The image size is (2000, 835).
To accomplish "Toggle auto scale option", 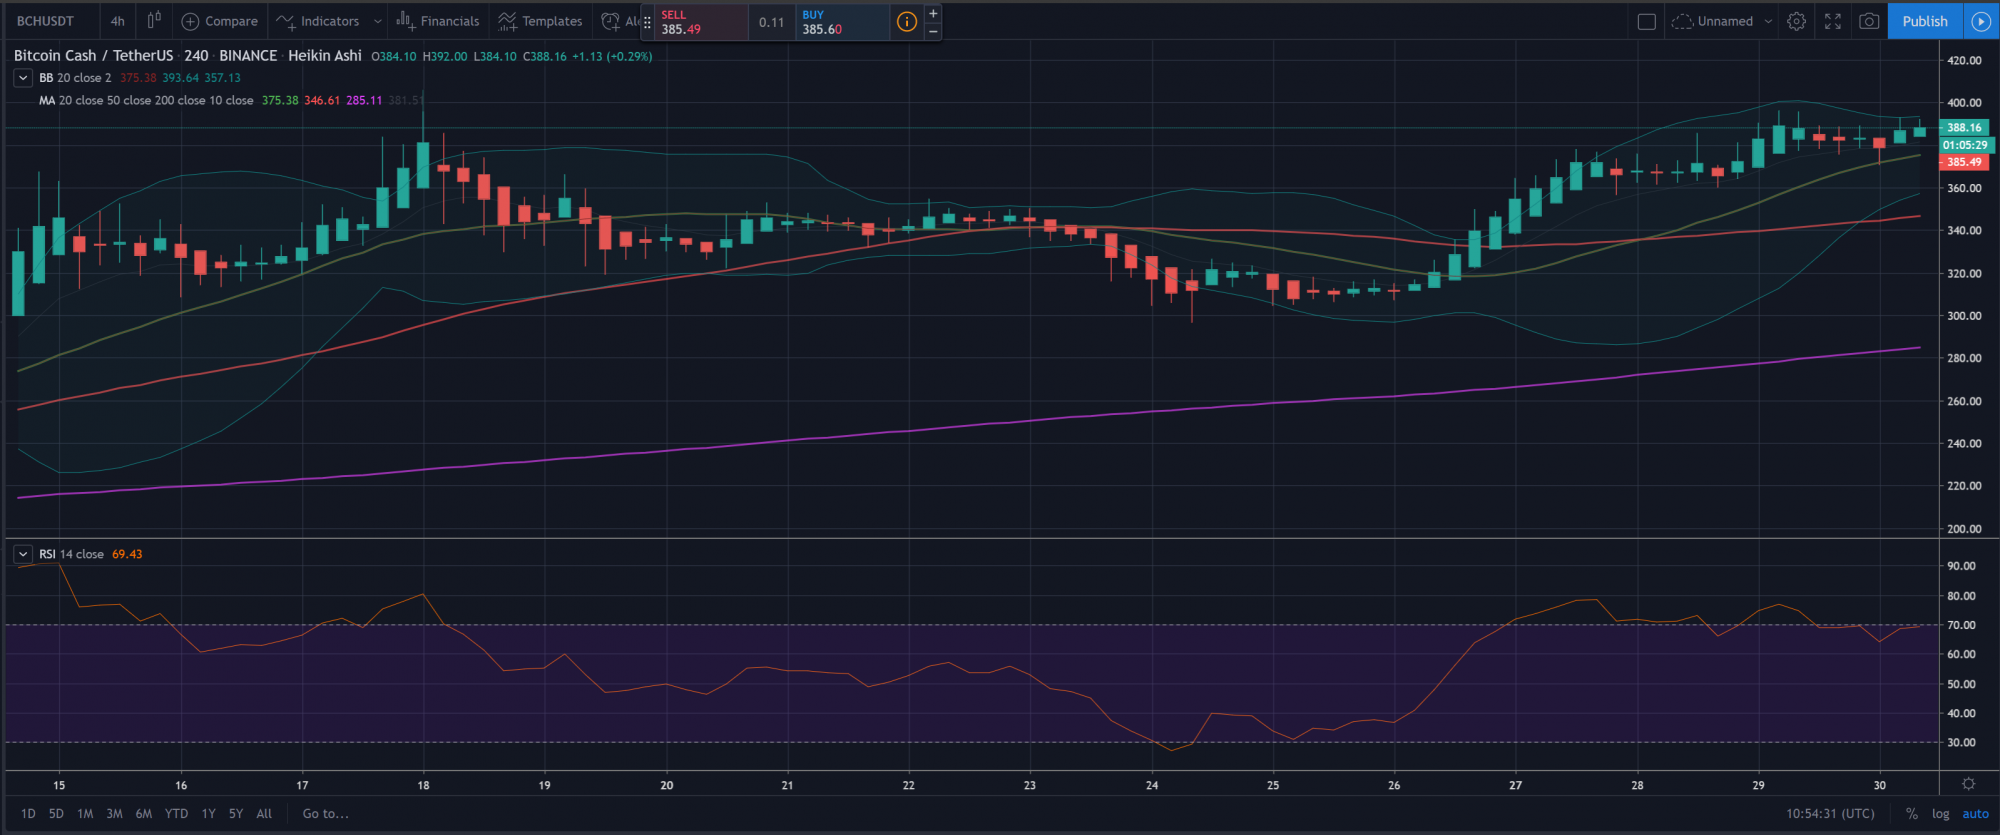I will point(1975,814).
